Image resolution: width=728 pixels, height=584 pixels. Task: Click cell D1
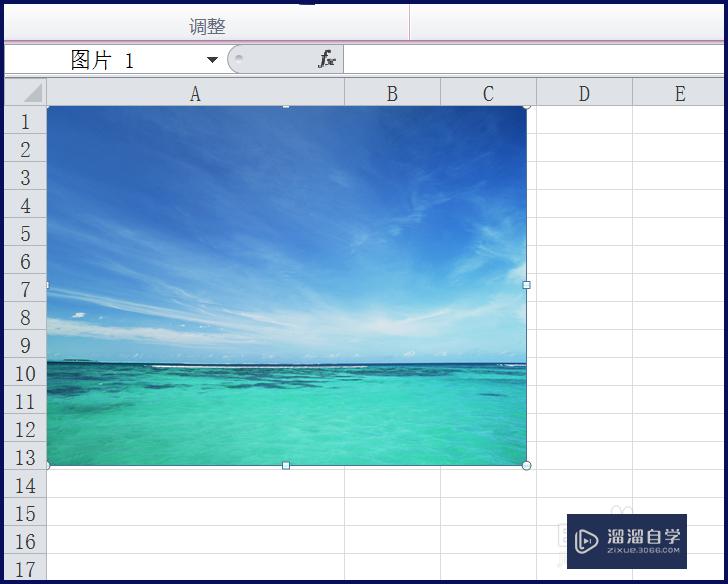[x=585, y=120]
